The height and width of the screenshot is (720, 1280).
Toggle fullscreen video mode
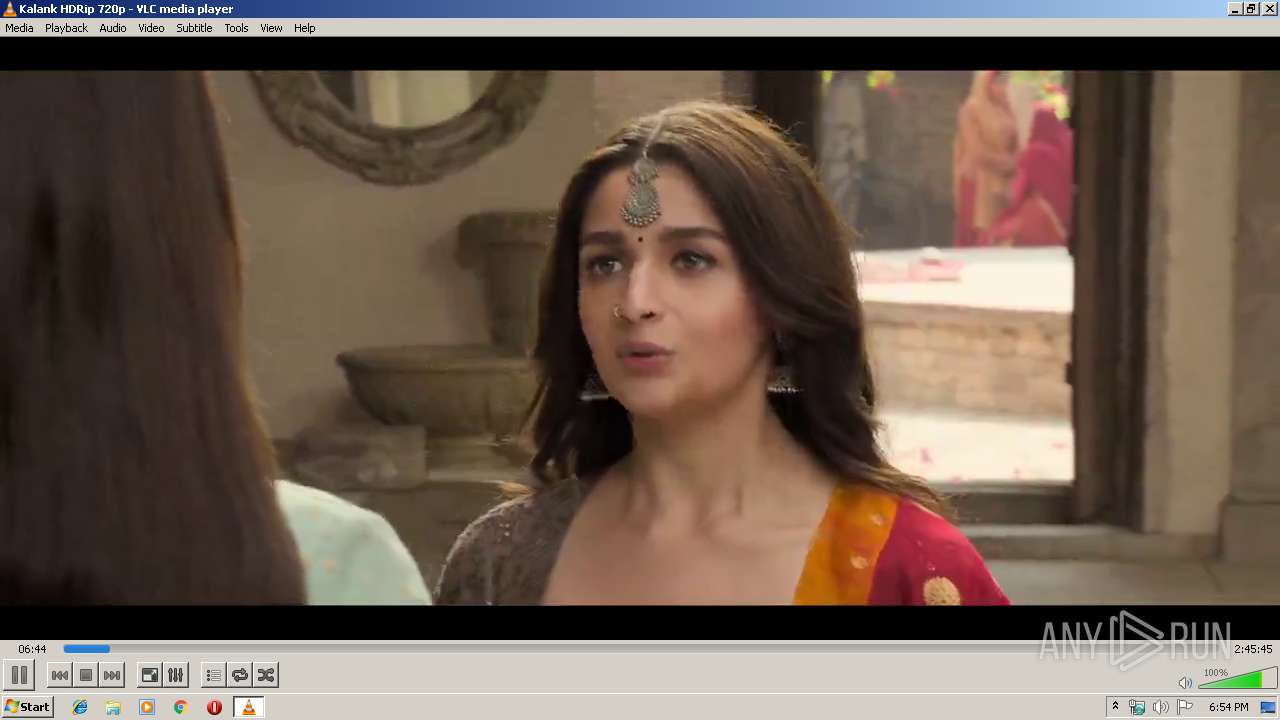(149, 675)
